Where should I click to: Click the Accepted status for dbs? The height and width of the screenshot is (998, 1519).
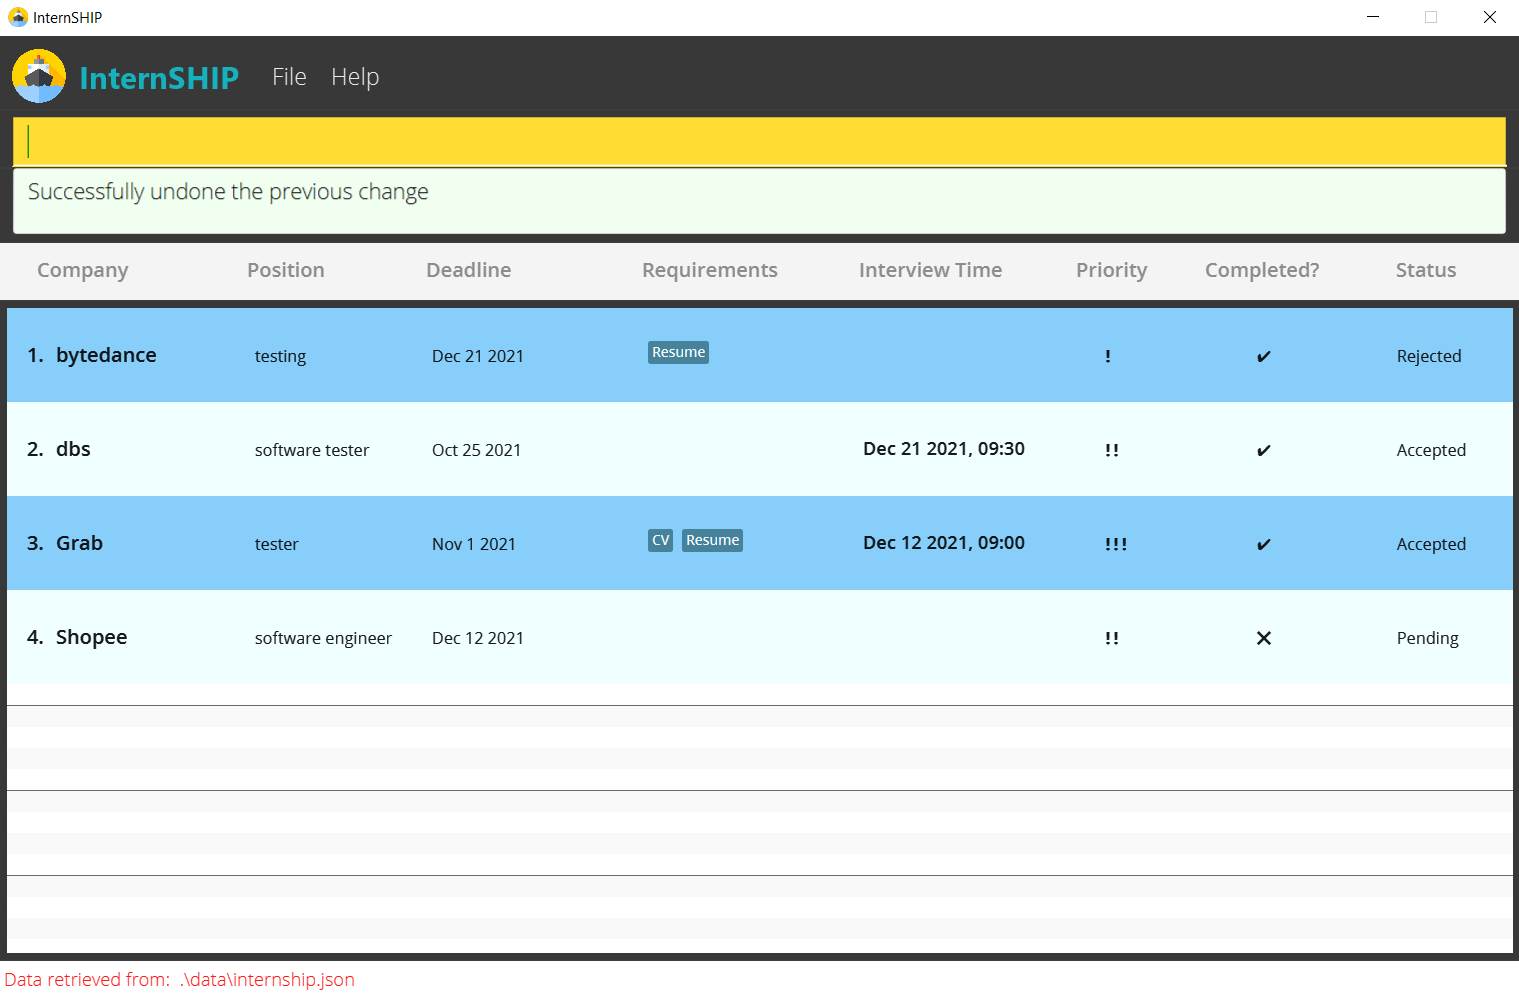[x=1431, y=450]
